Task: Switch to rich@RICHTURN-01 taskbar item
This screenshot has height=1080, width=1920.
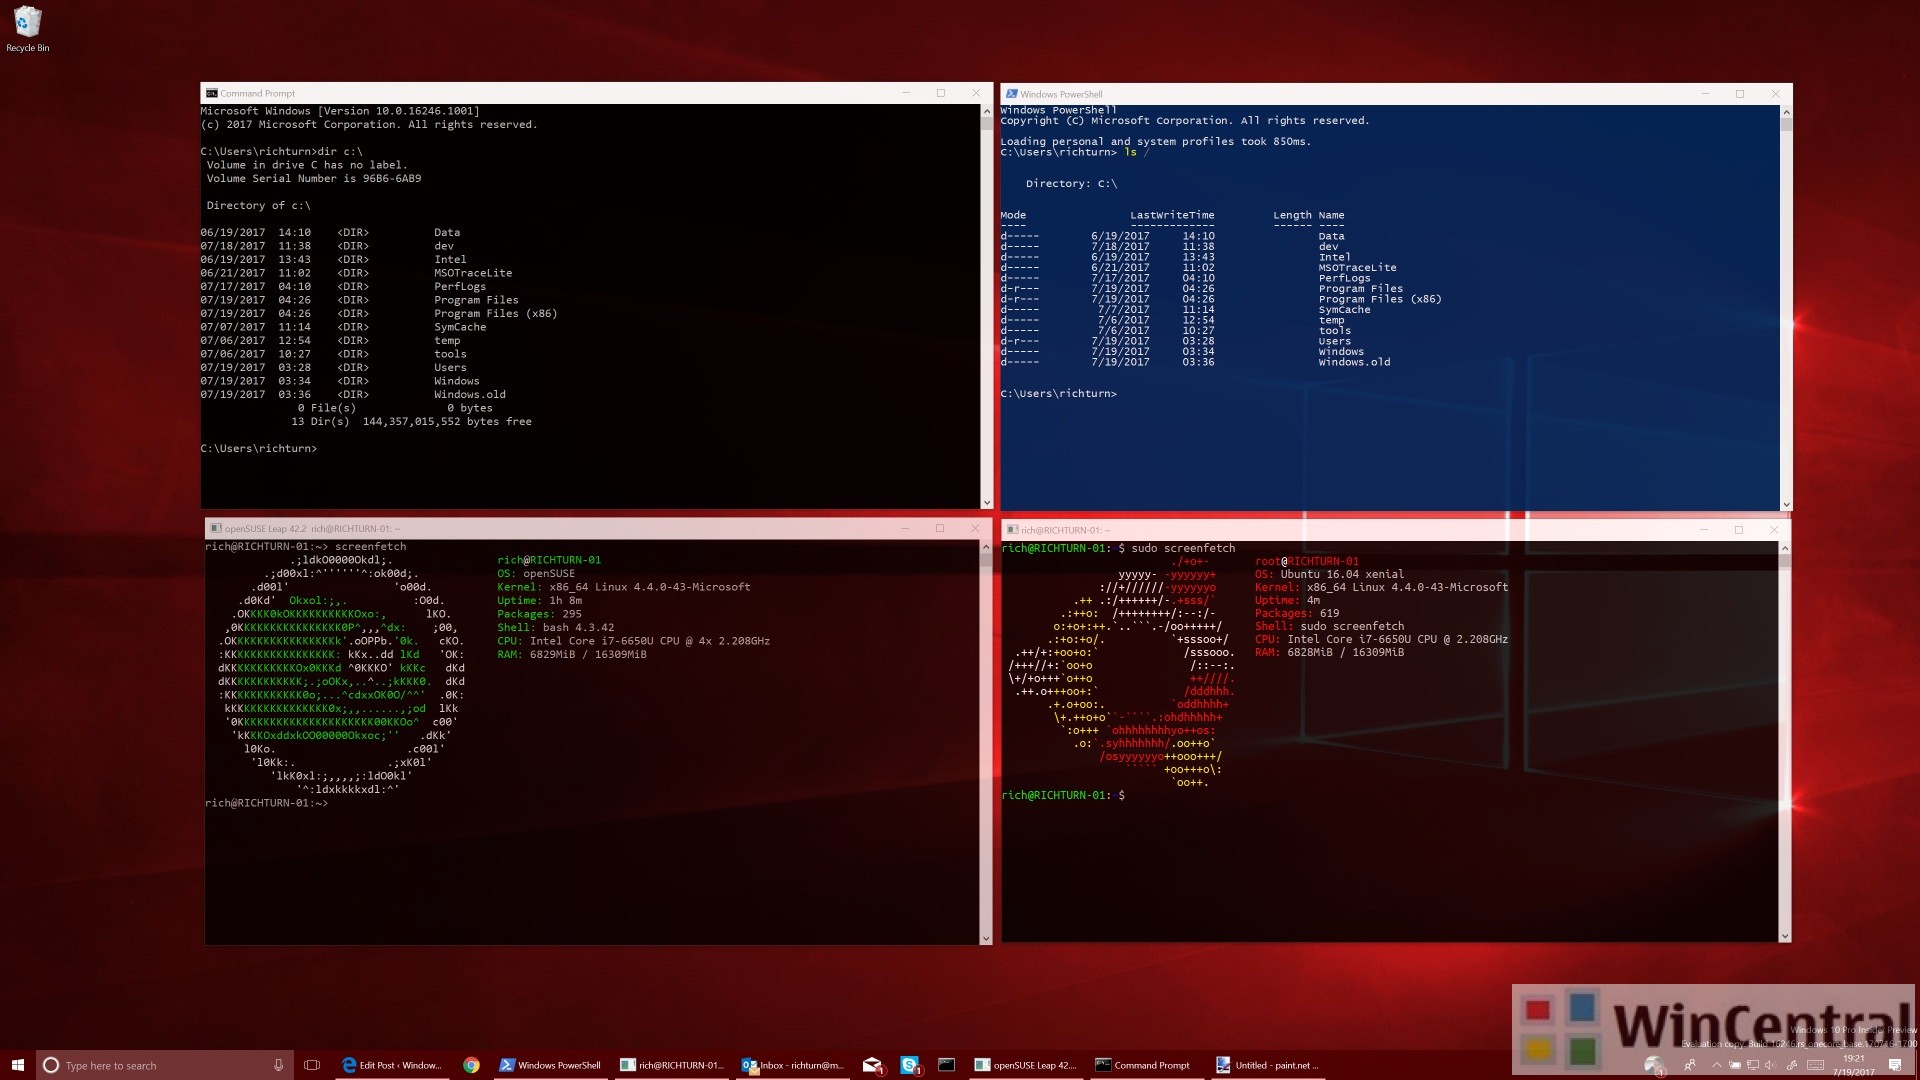Action: 671,1065
